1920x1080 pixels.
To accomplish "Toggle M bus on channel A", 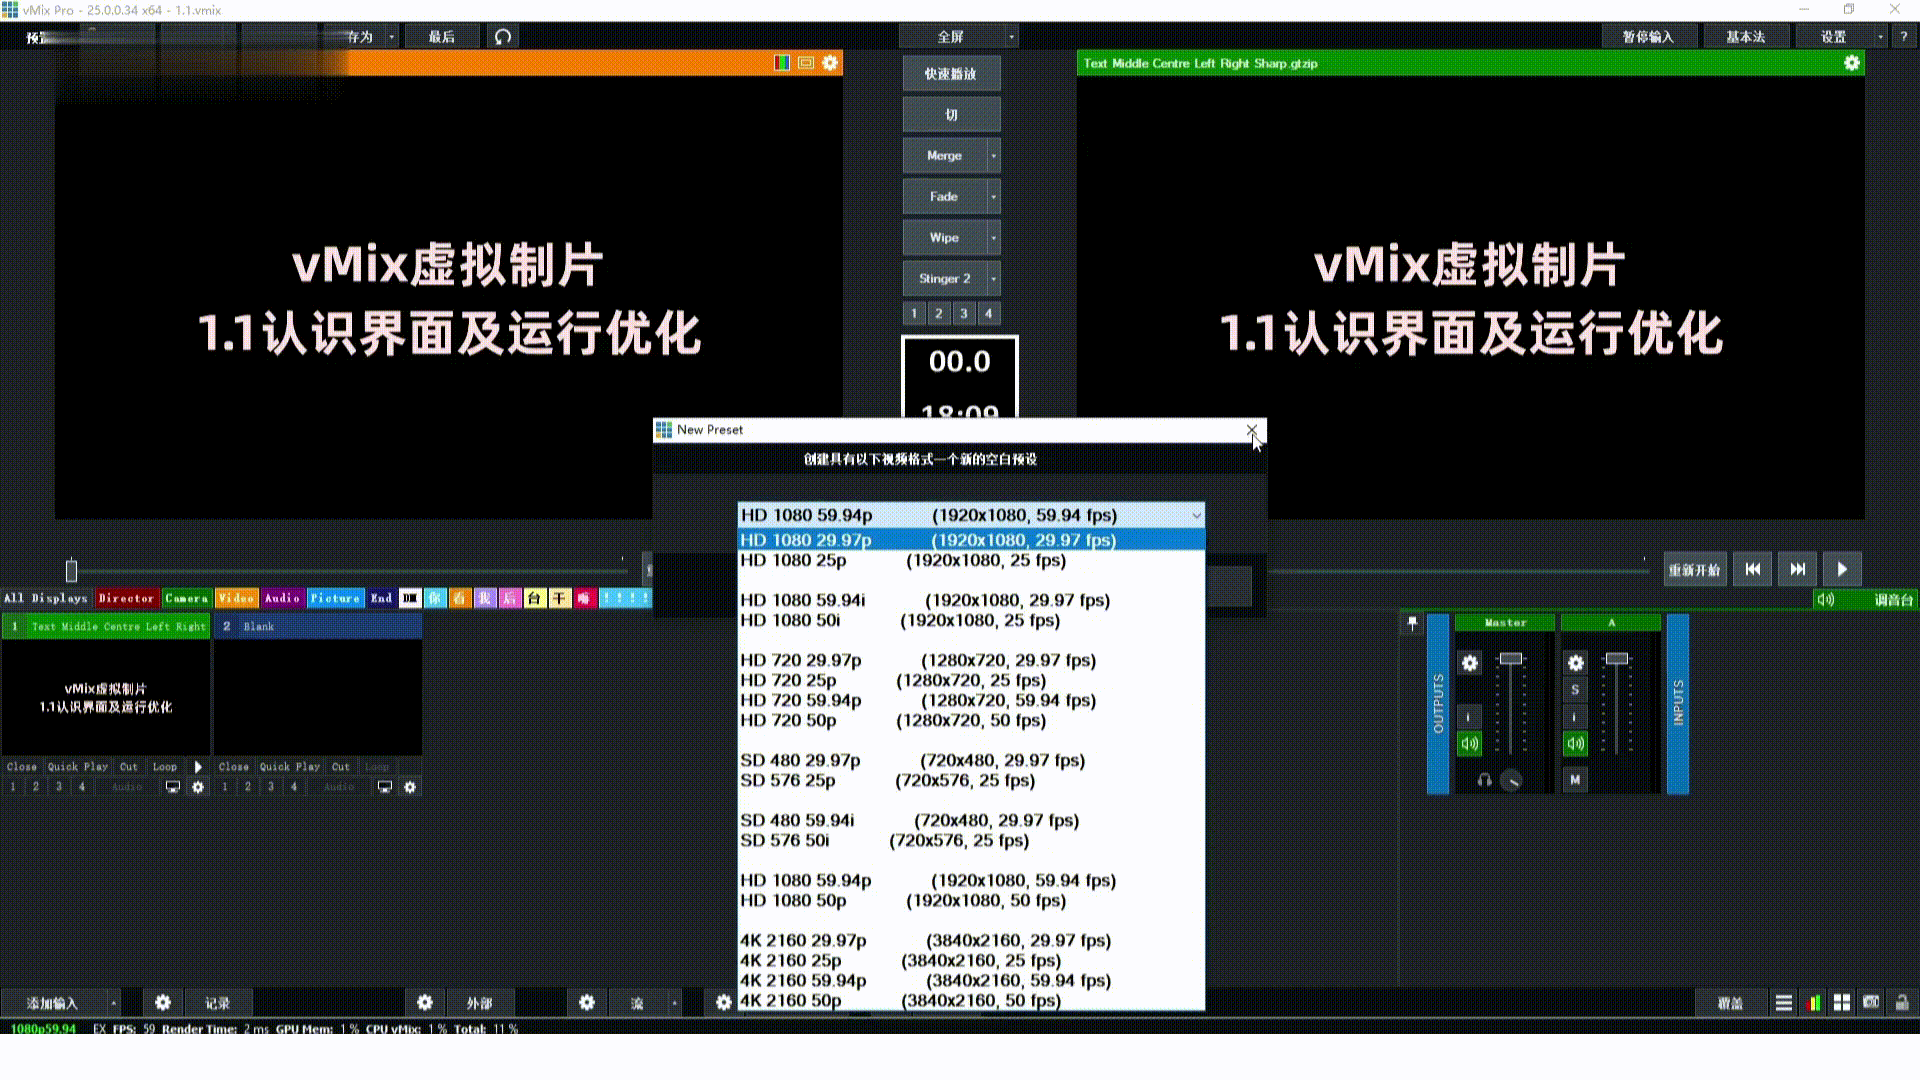I will [1575, 780].
